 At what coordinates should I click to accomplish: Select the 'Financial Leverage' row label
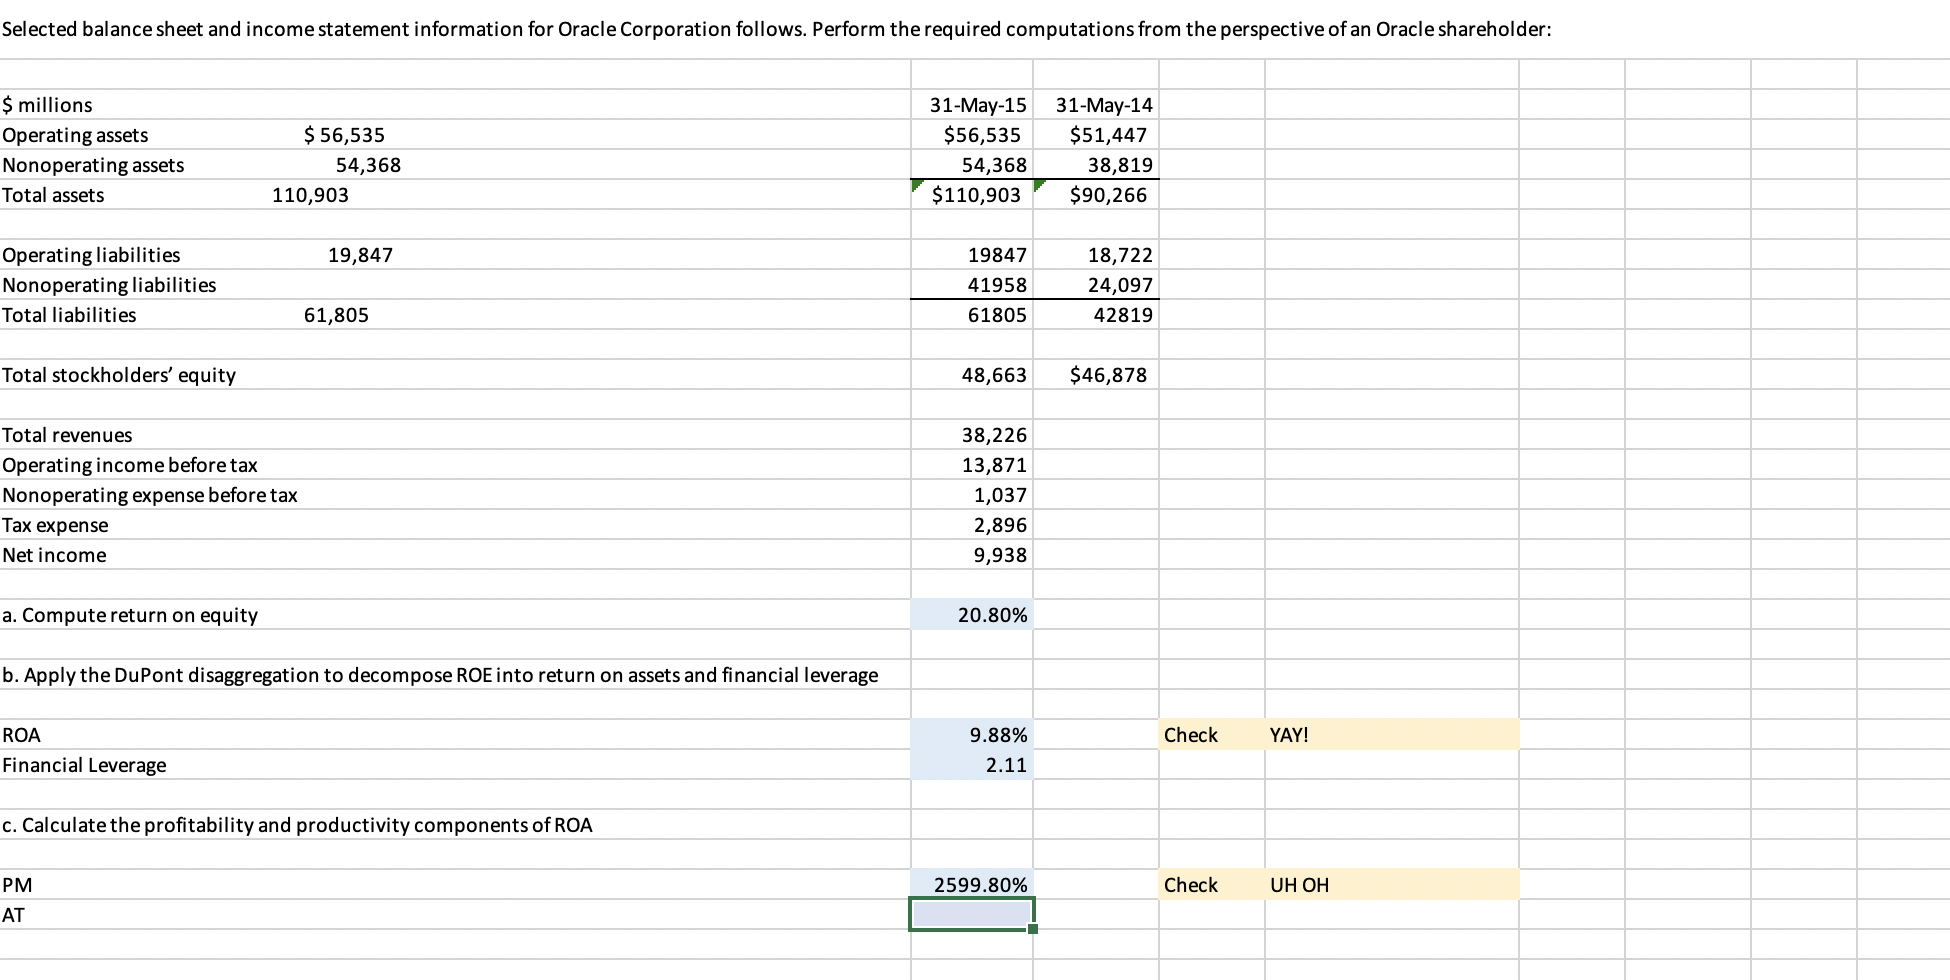[84, 764]
